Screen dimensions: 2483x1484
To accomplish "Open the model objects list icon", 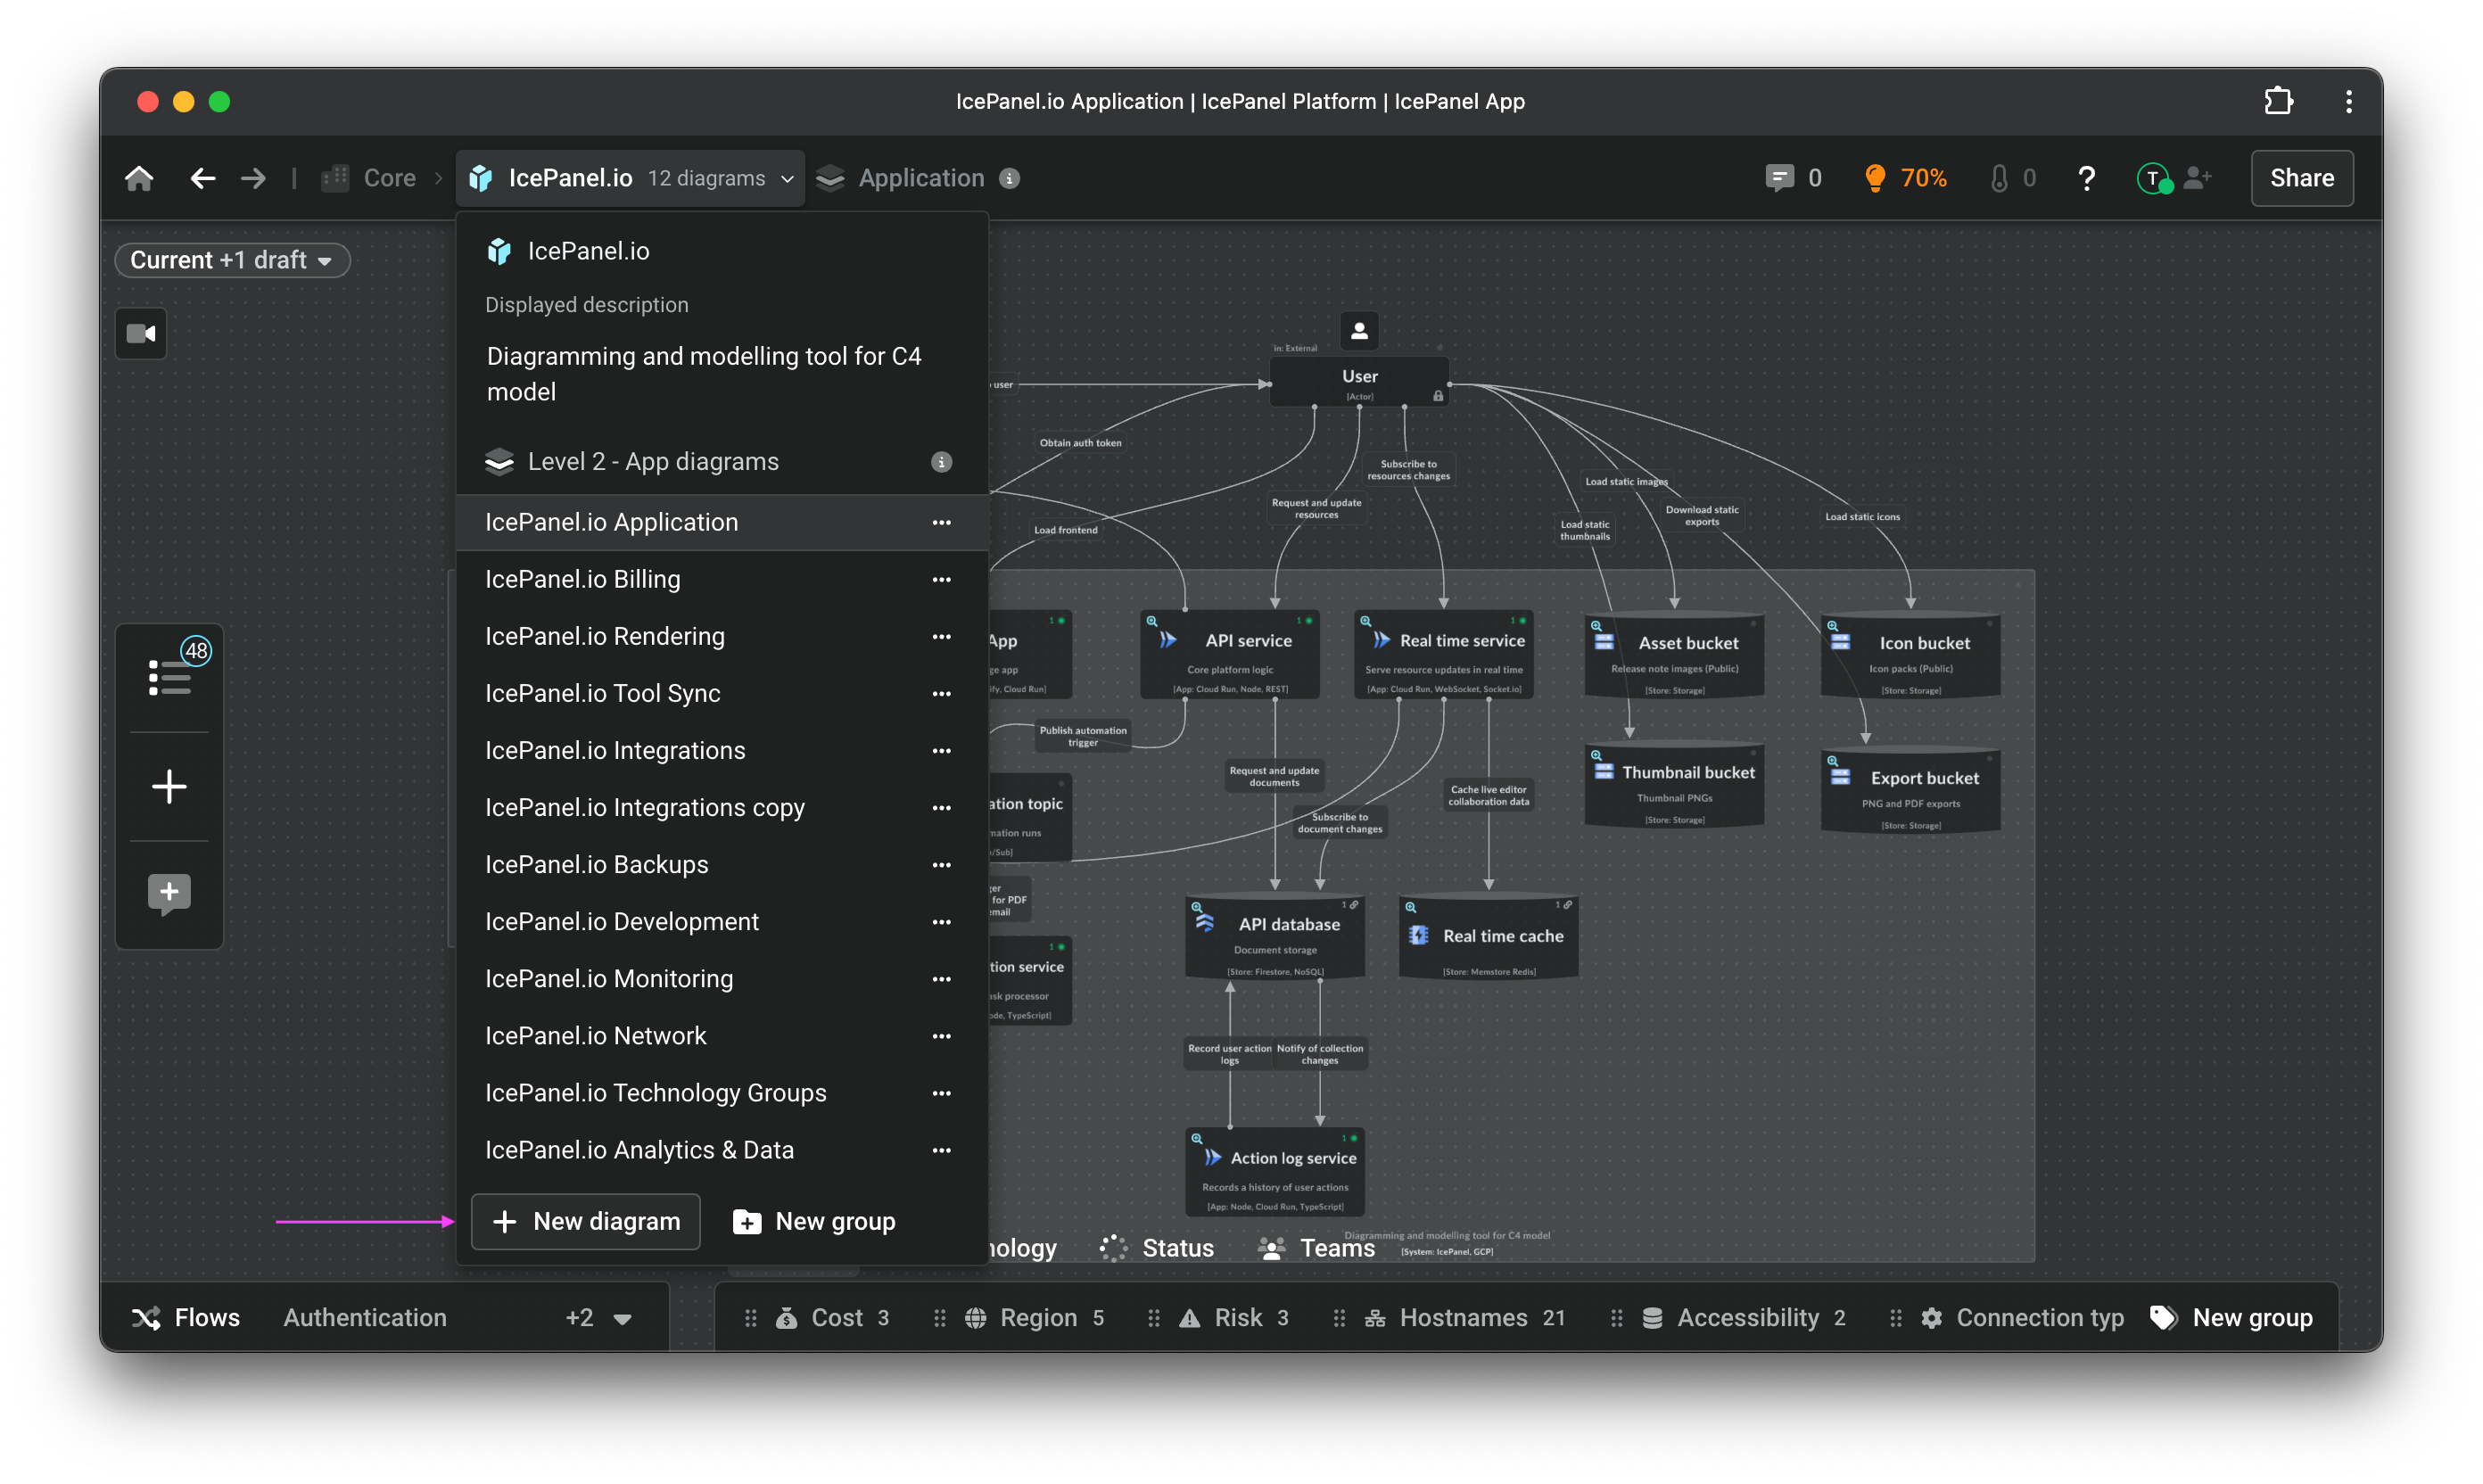I will pos(169,677).
